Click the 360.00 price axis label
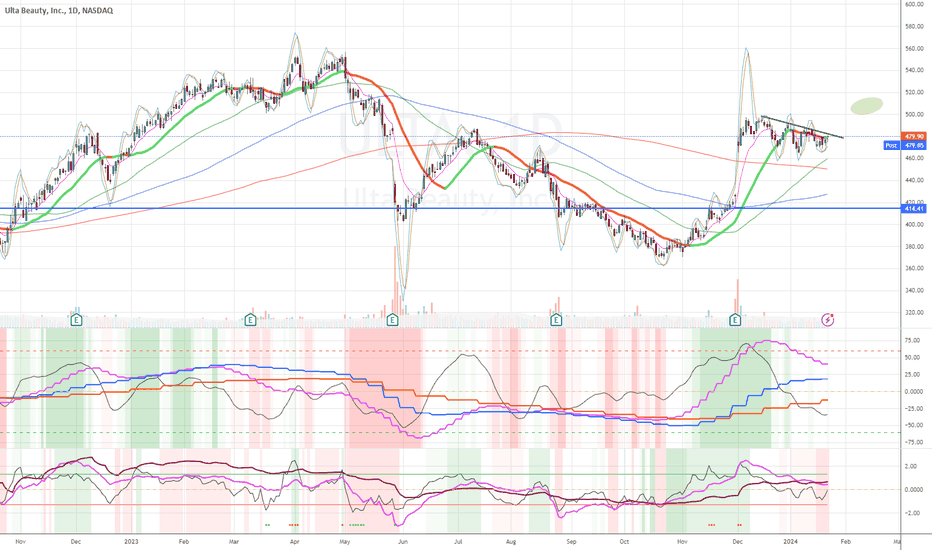 pyautogui.click(x=914, y=268)
